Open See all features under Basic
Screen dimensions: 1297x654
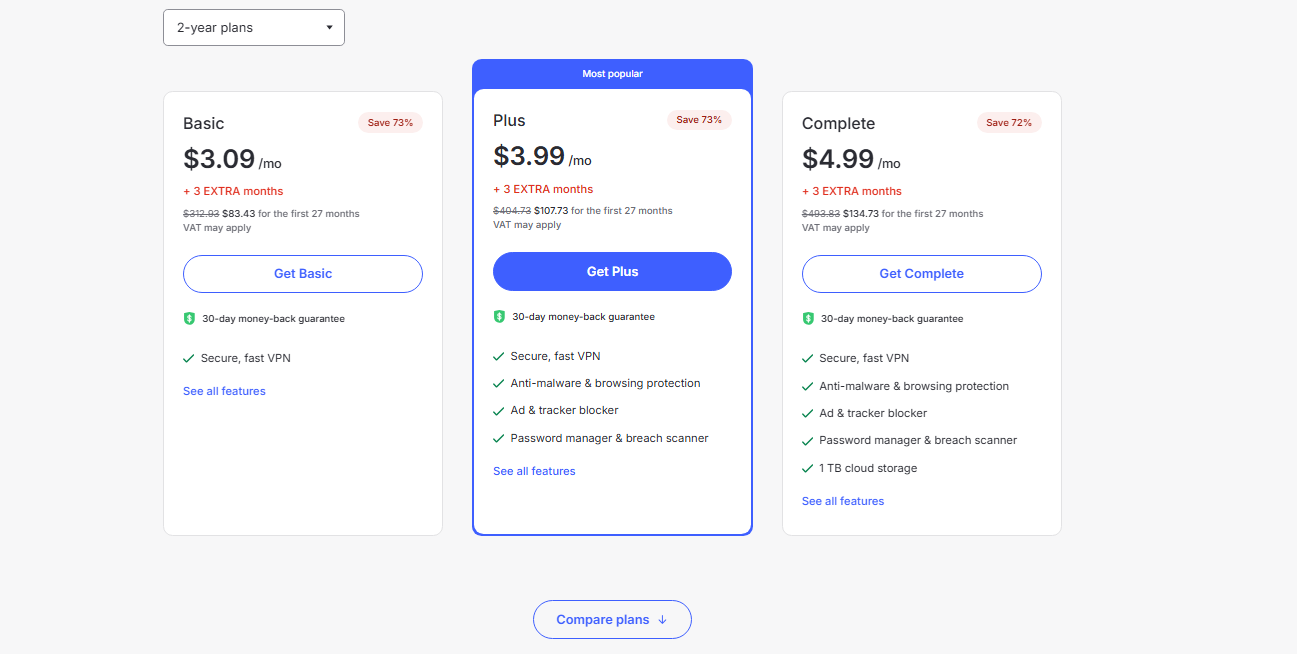(224, 391)
